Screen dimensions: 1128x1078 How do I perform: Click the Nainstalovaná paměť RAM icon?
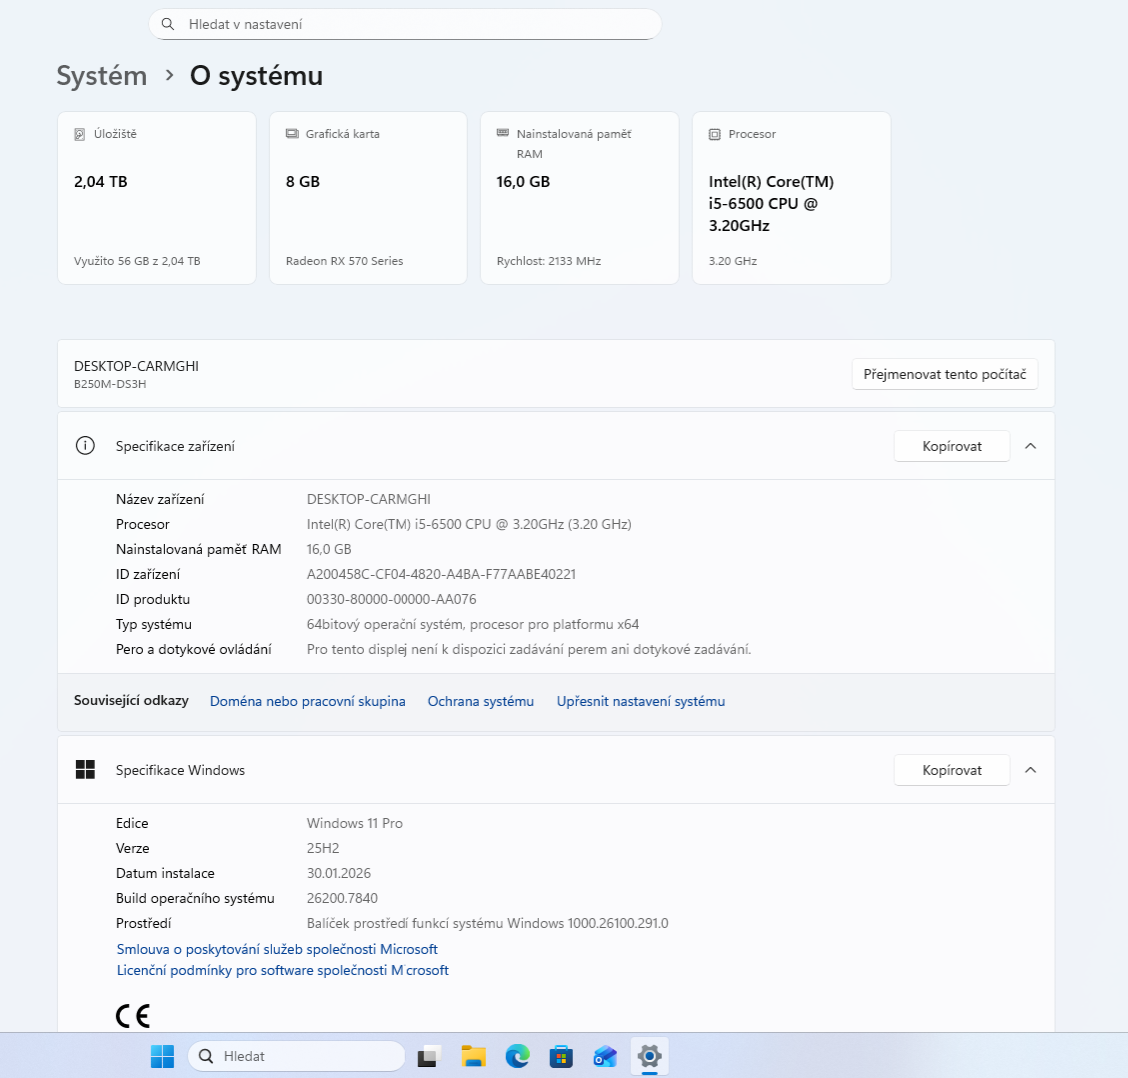503,133
